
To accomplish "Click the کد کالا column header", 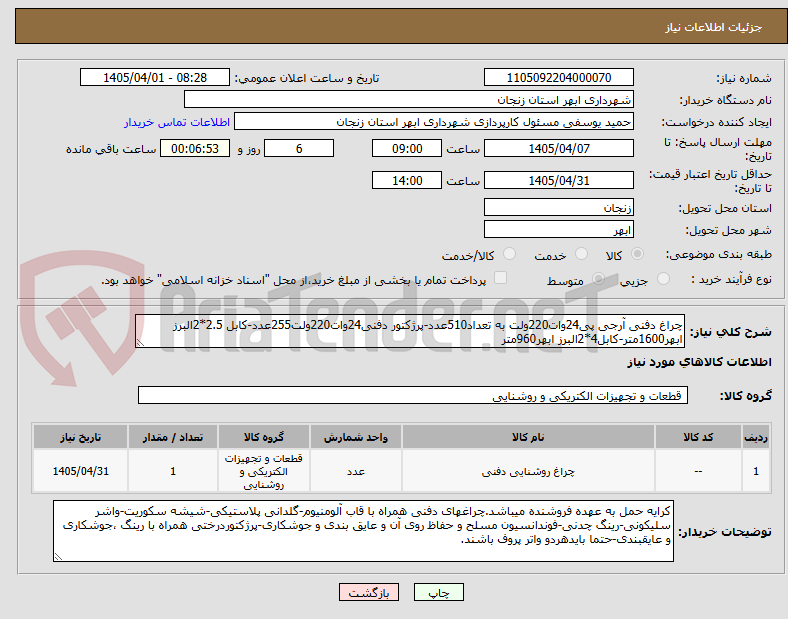I will click(x=698, y=437).
